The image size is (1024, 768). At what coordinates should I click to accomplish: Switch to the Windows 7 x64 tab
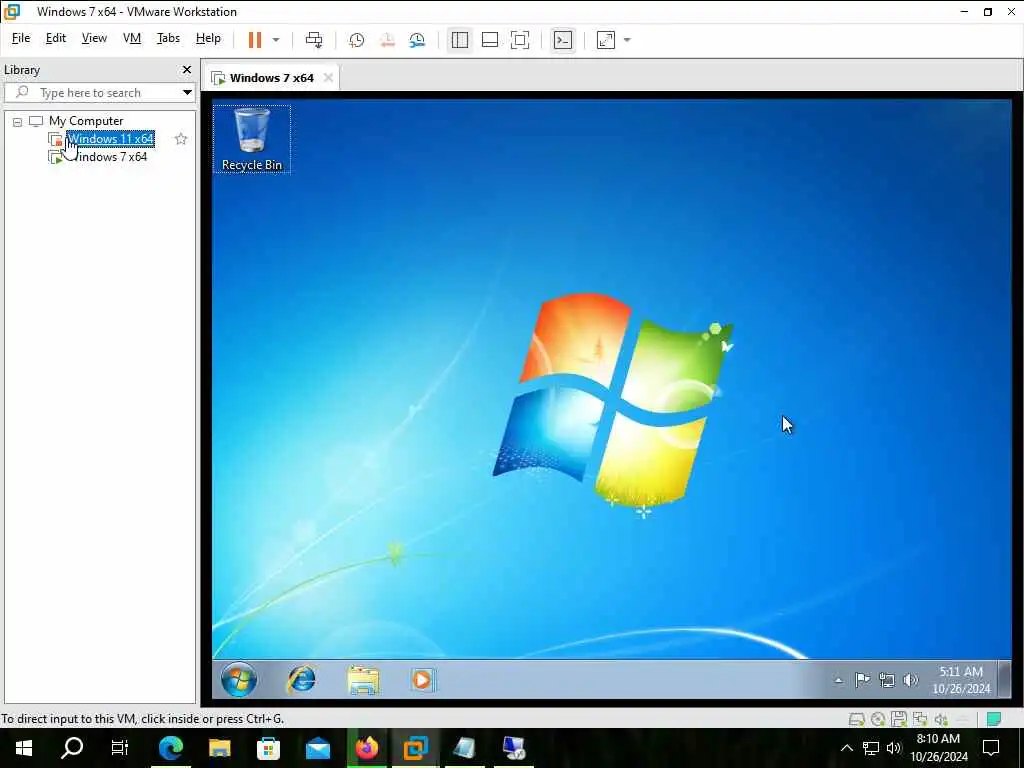[x=271, y=78]
